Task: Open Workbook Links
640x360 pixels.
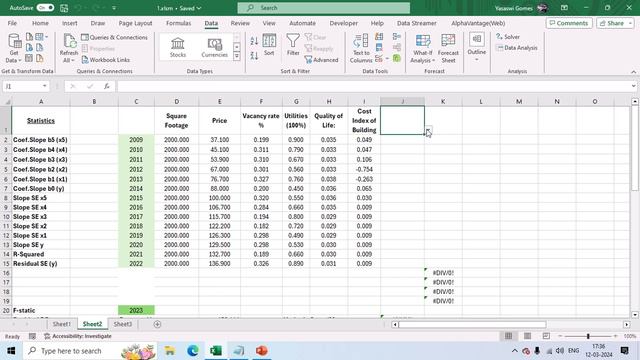Action: 106,60
